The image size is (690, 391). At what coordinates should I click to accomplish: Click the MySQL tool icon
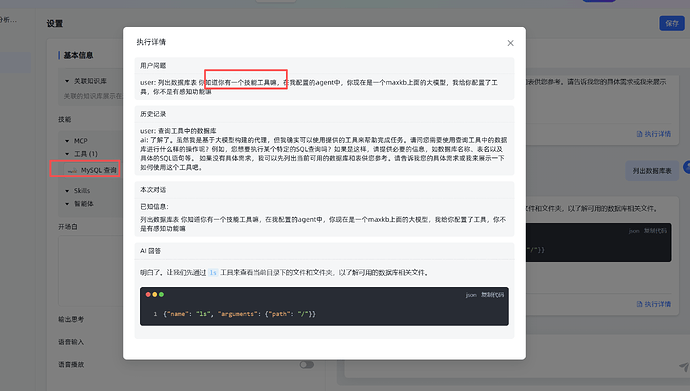[73, 170]
